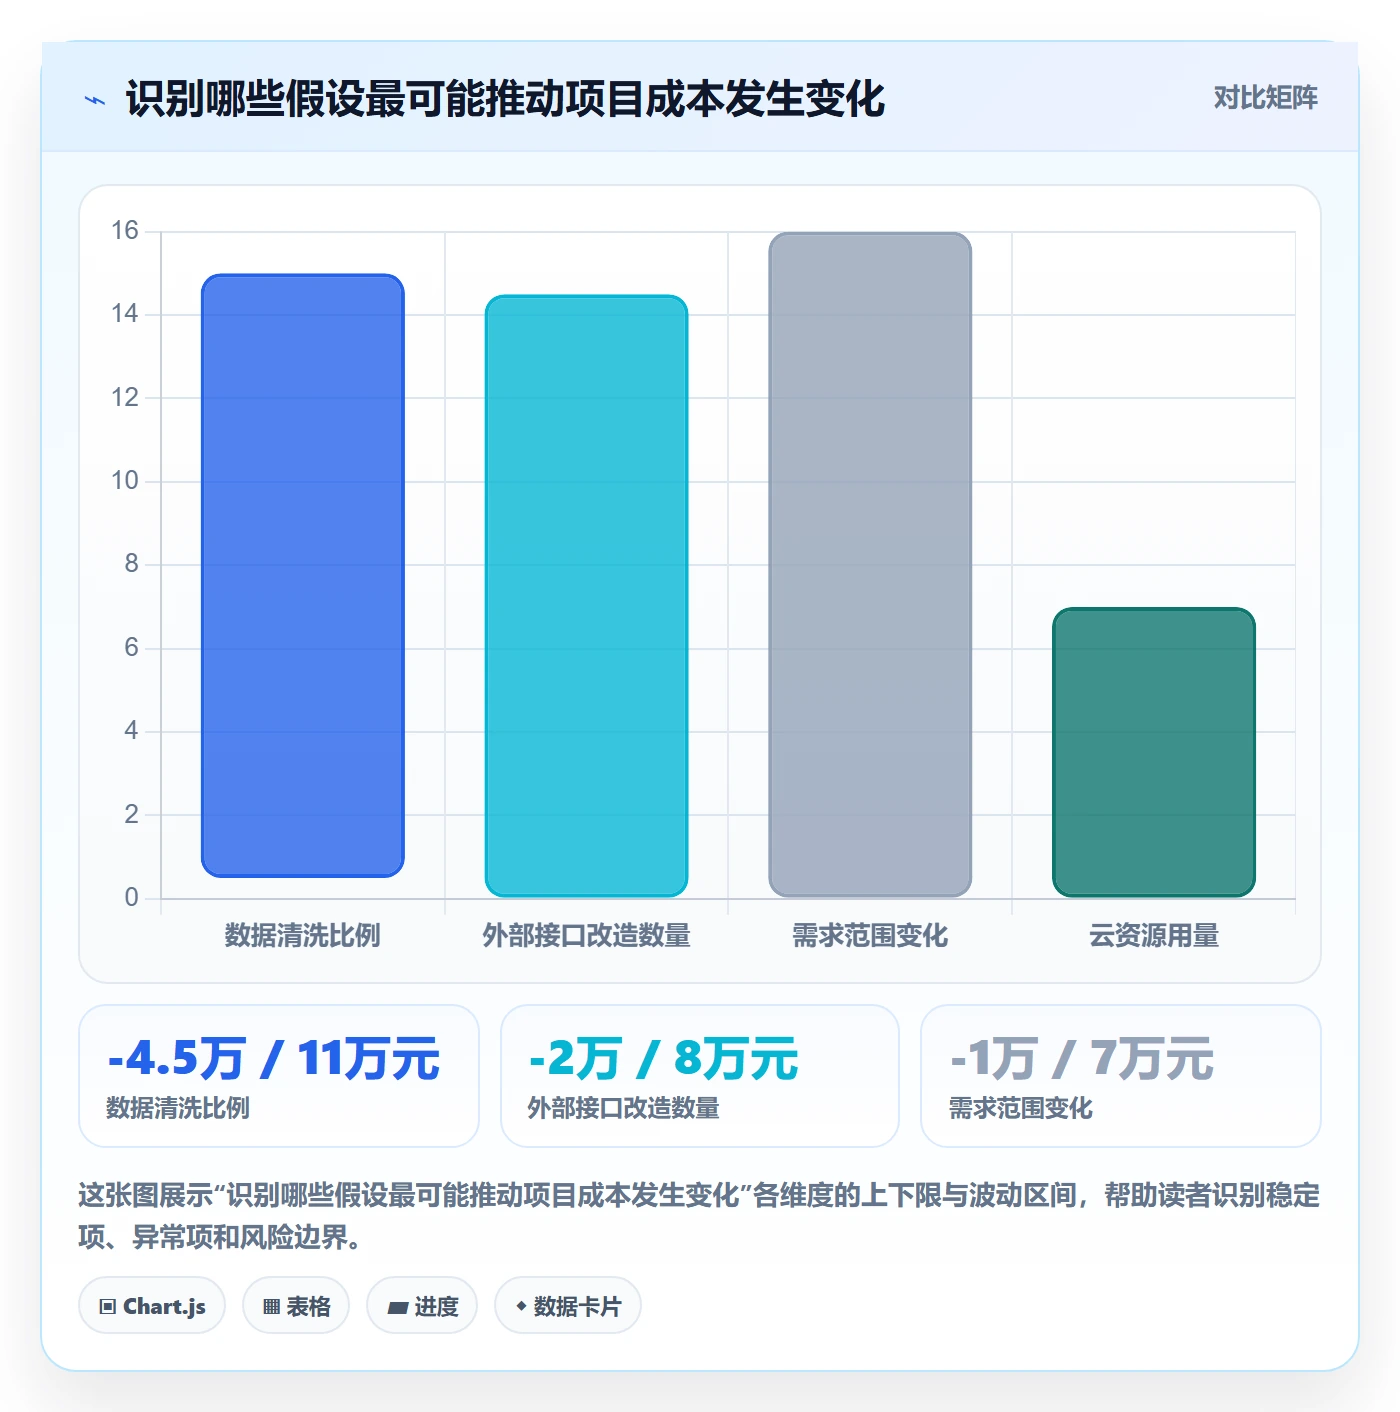Screen dimensions: 1400x1412
Task: Click the square icon in Chart.js chip
Action: point(108,1306)
